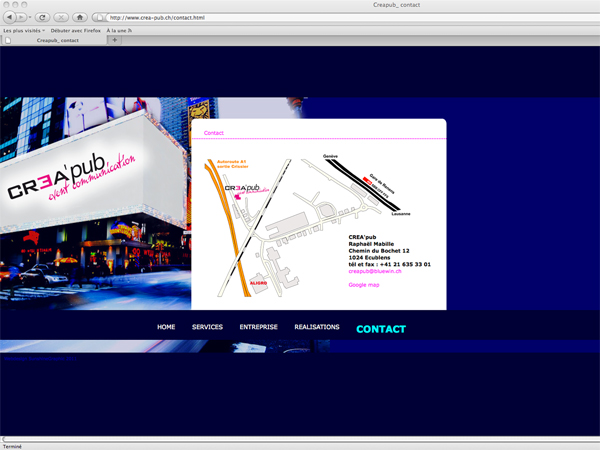
Task: Open the REALISATIONS menu item
Action: tap(317, 327)
